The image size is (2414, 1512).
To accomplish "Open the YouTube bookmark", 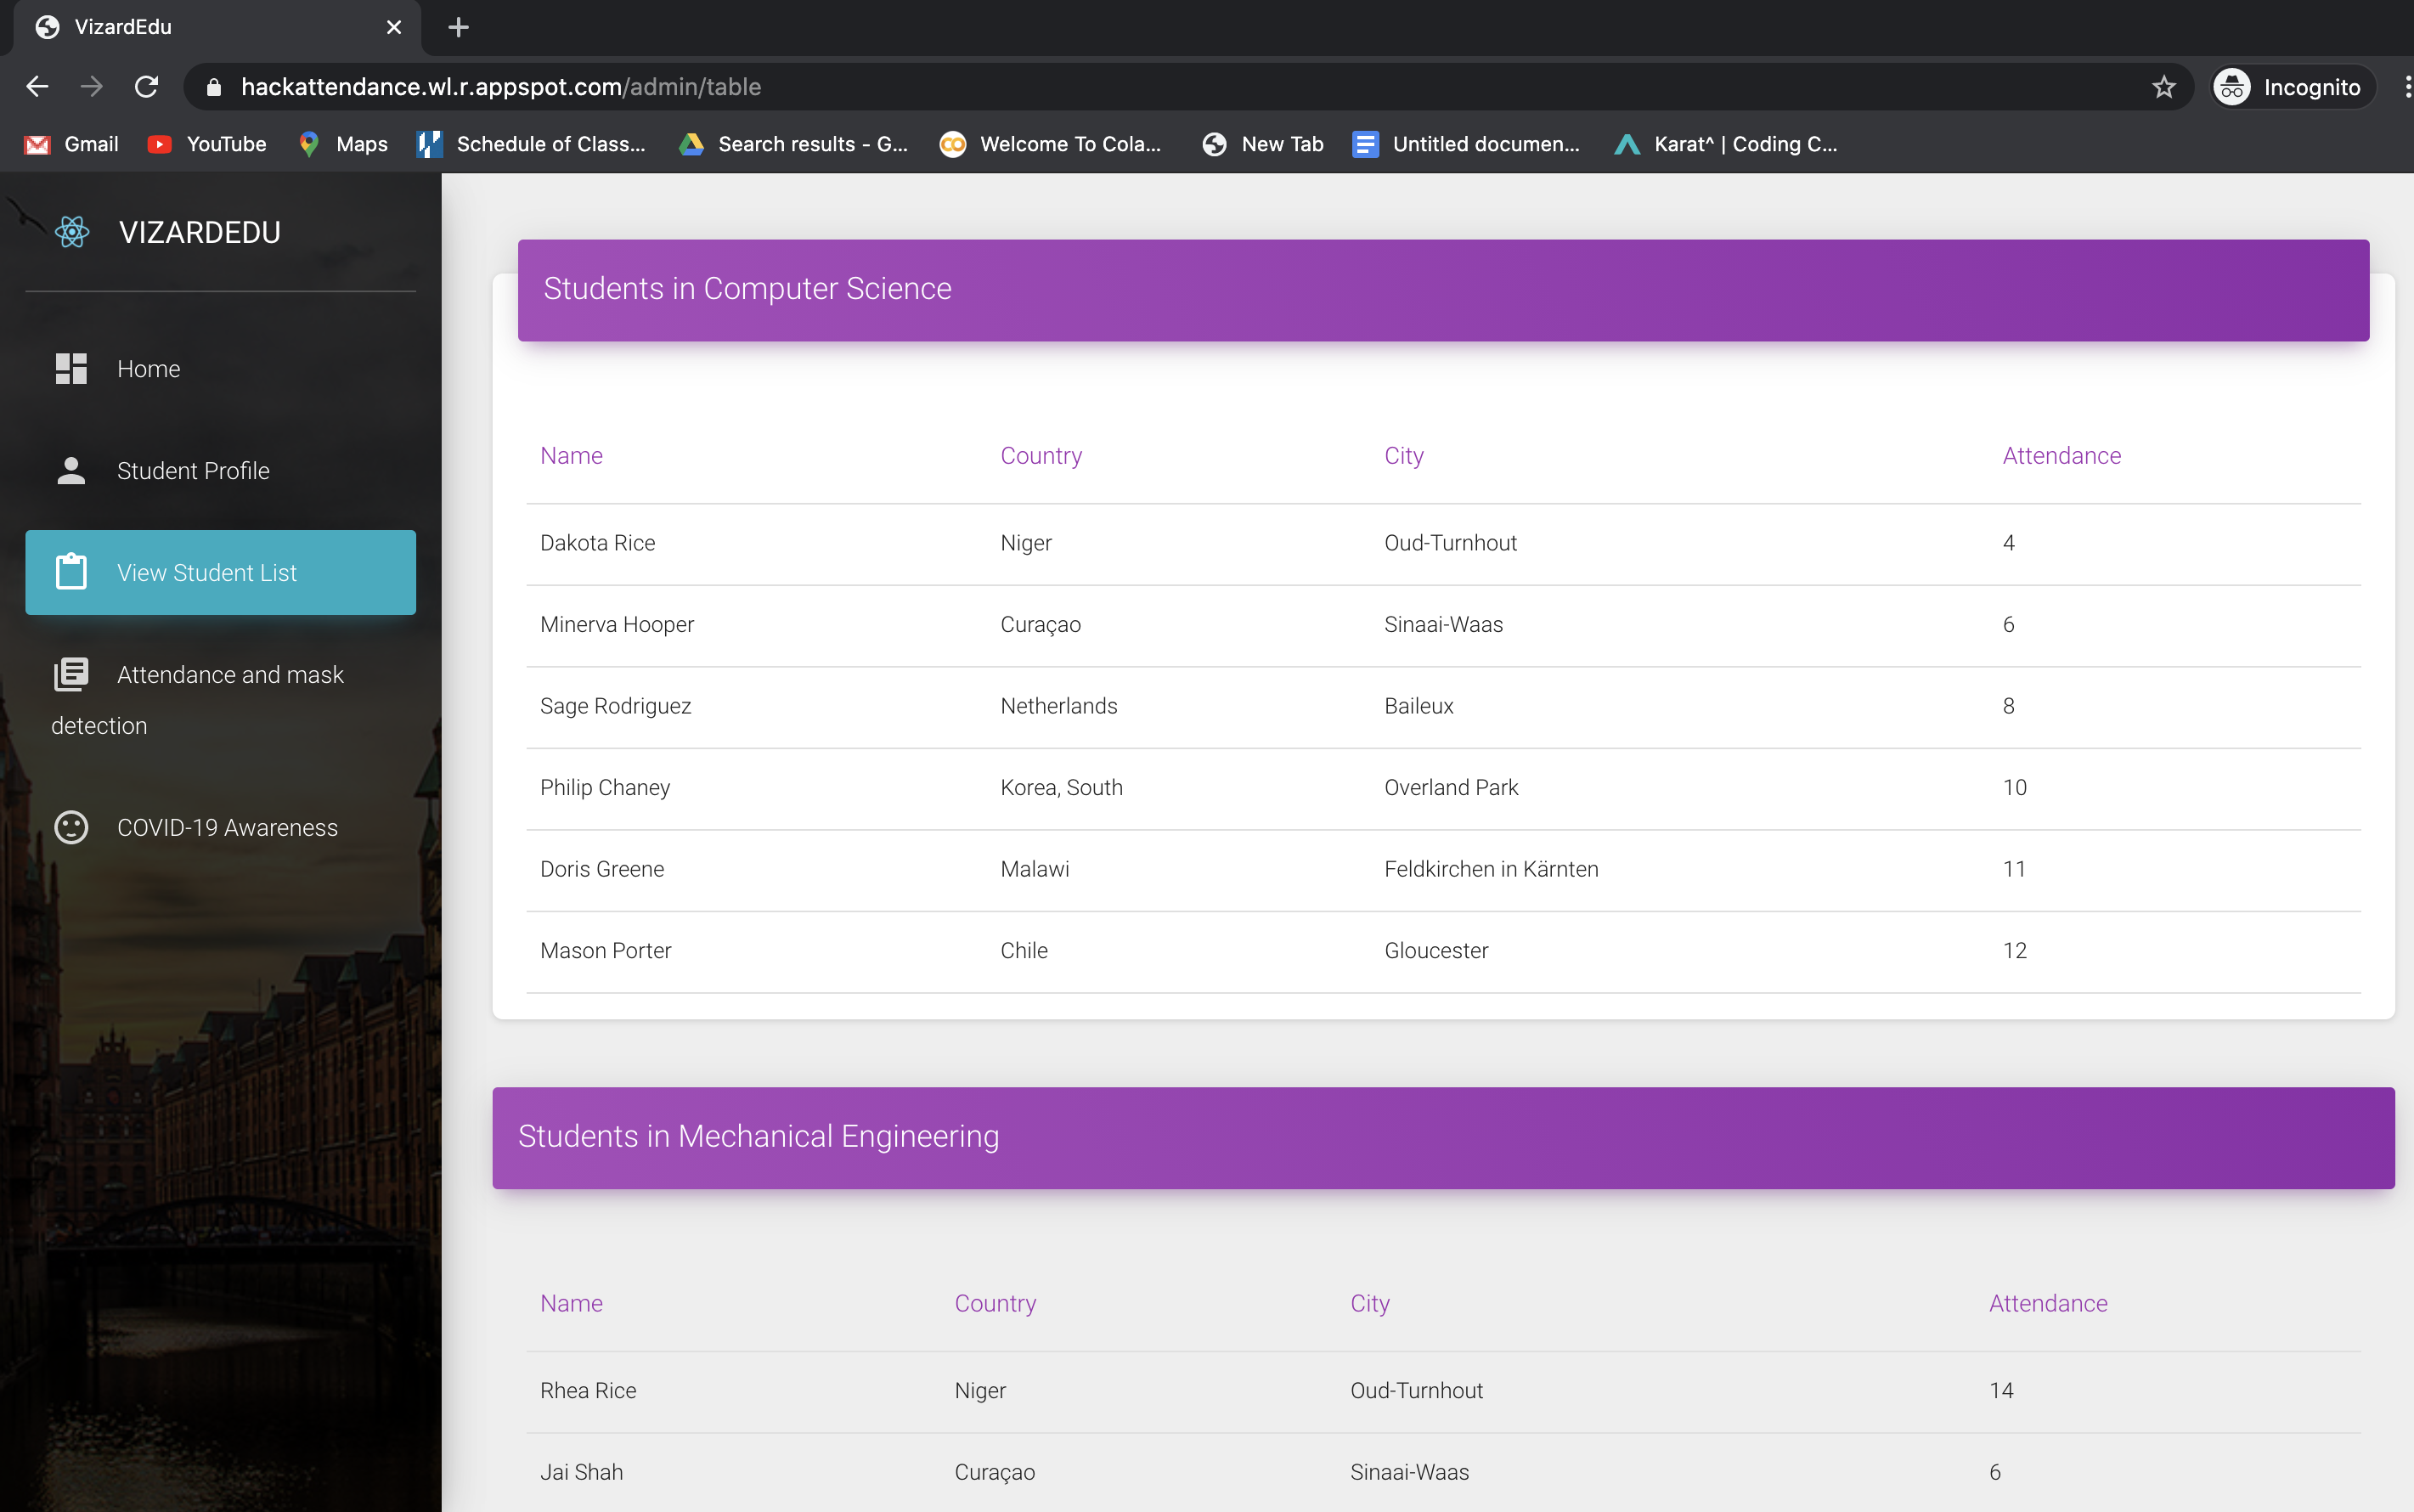I will (208, 144).
